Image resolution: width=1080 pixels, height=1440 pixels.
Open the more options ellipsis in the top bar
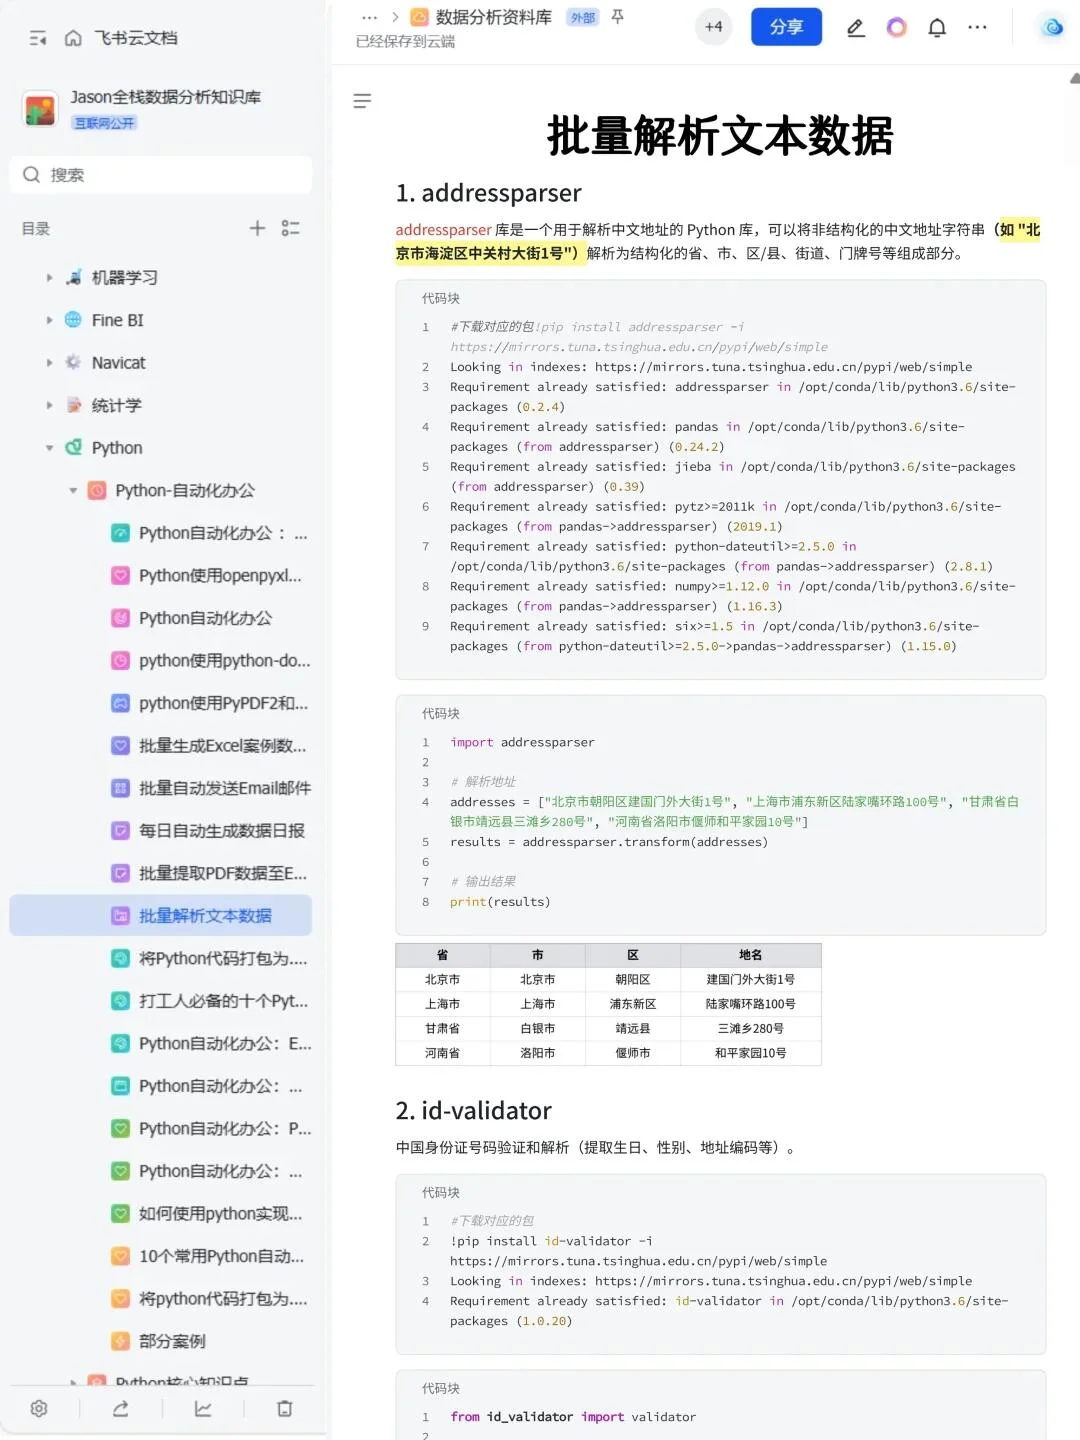977,27
